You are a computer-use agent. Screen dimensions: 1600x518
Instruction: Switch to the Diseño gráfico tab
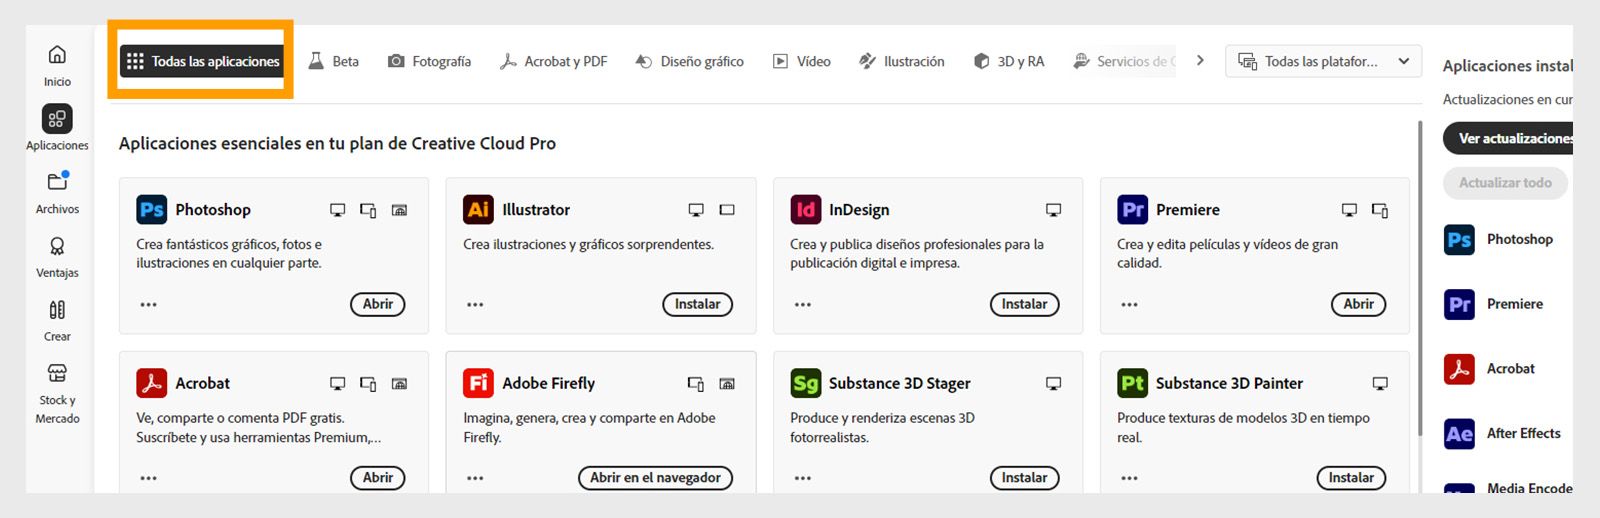pyautogui.click(x=689, y=61)
